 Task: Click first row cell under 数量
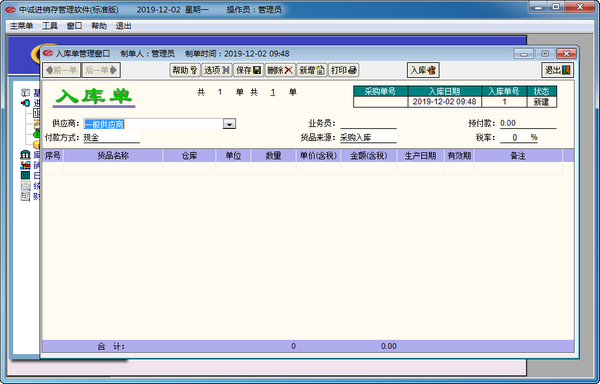tap(273, 168)
